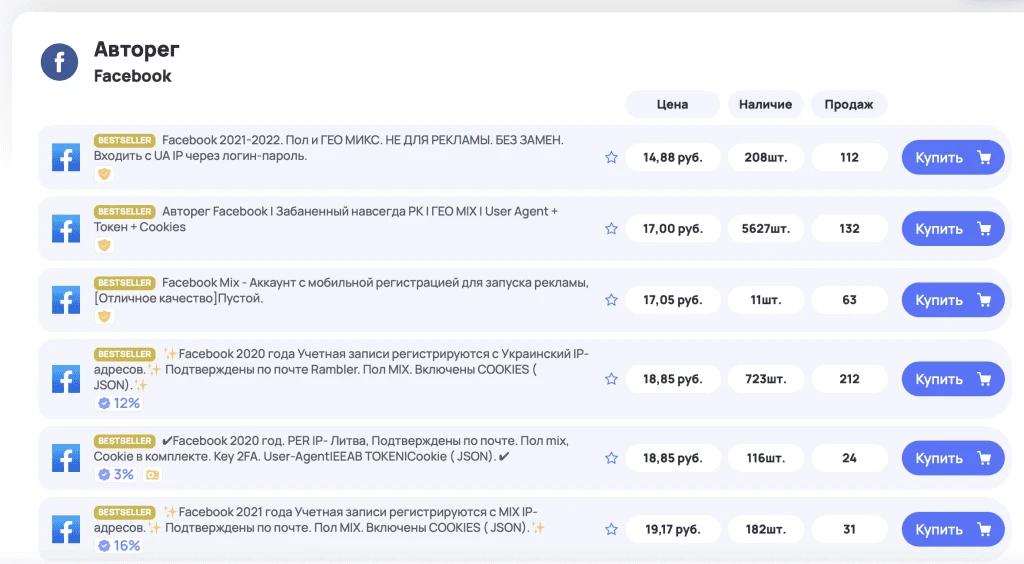Click stock value 182шт.

click(765, 529)
